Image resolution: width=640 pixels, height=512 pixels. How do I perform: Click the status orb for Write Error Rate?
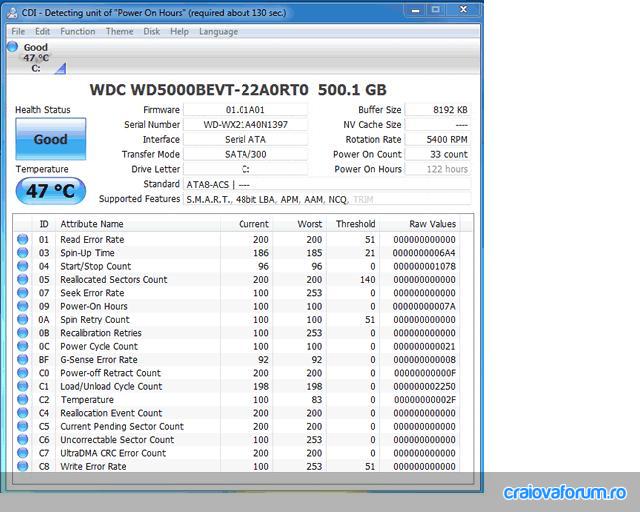[23, 466]
